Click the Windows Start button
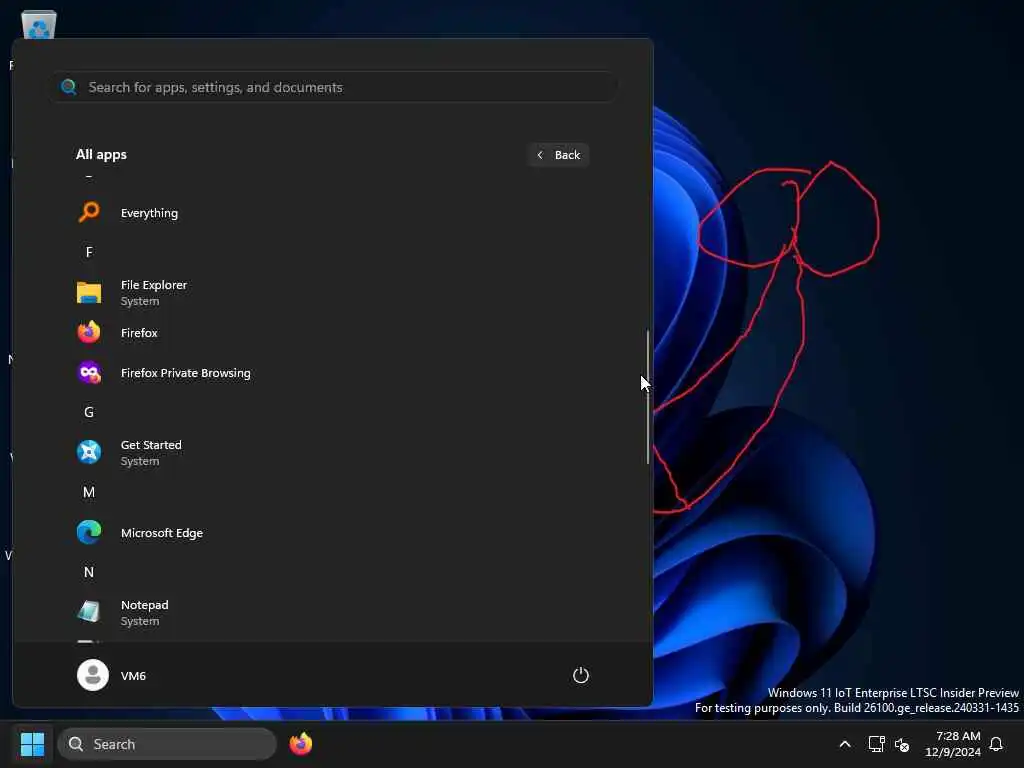Viewport: 1024px width, 768px height. tap(32, 744)
